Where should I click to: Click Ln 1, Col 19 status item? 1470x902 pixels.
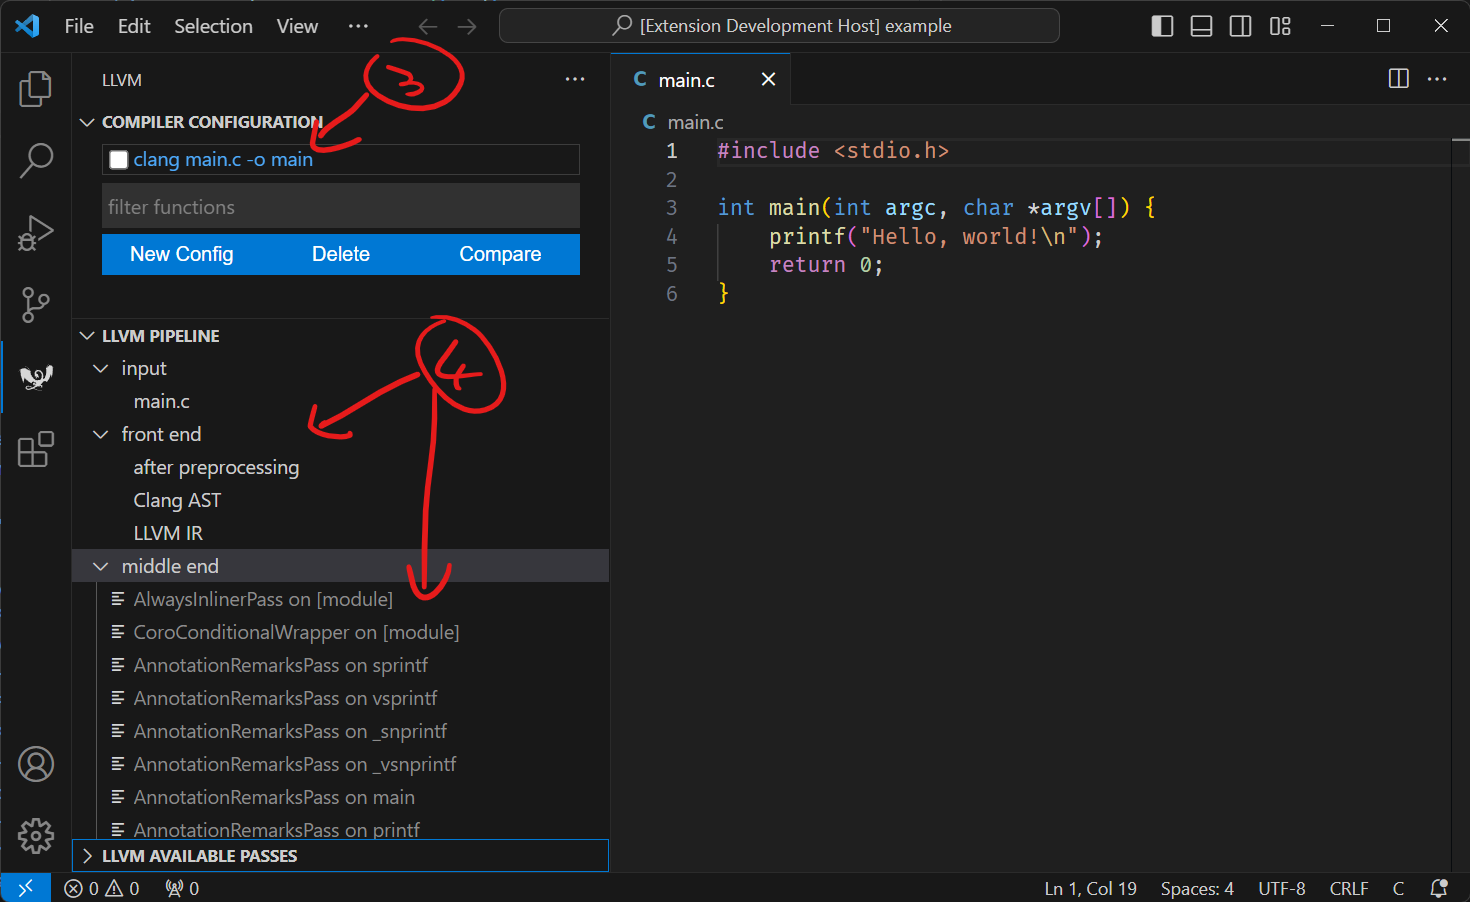click(x=1091, y=888)
